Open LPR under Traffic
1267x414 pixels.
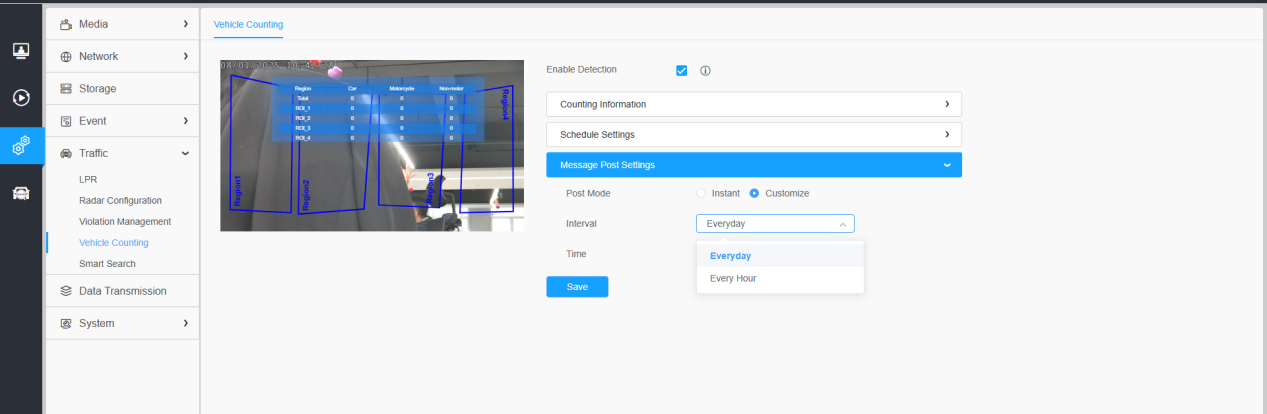click(x=88, y=180)
